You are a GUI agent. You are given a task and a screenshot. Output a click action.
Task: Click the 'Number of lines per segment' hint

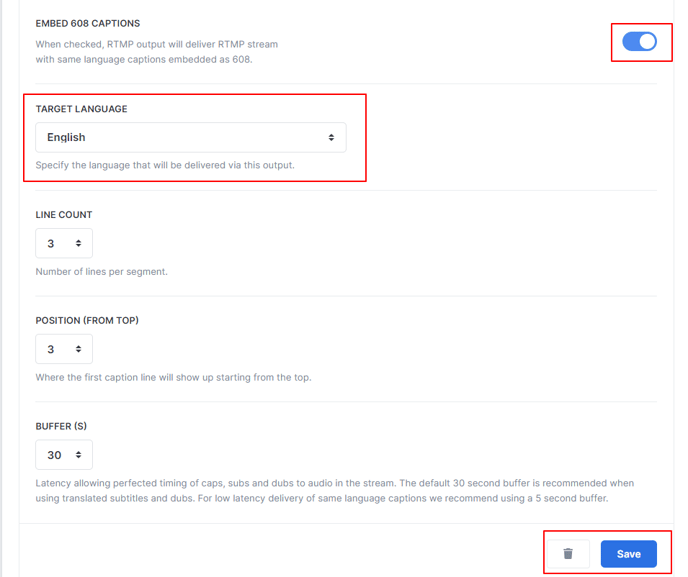pos(101,272)
